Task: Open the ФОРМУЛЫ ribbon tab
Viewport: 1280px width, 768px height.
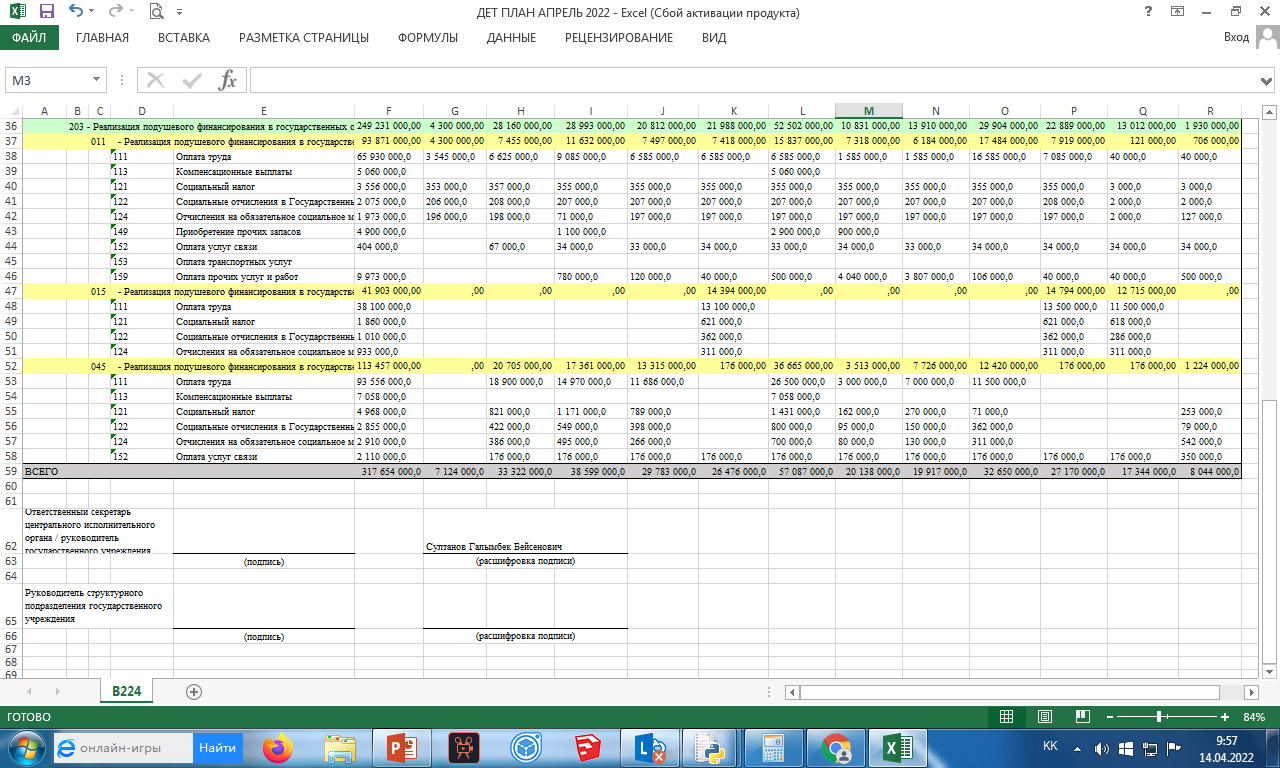Action: point(428,38)
